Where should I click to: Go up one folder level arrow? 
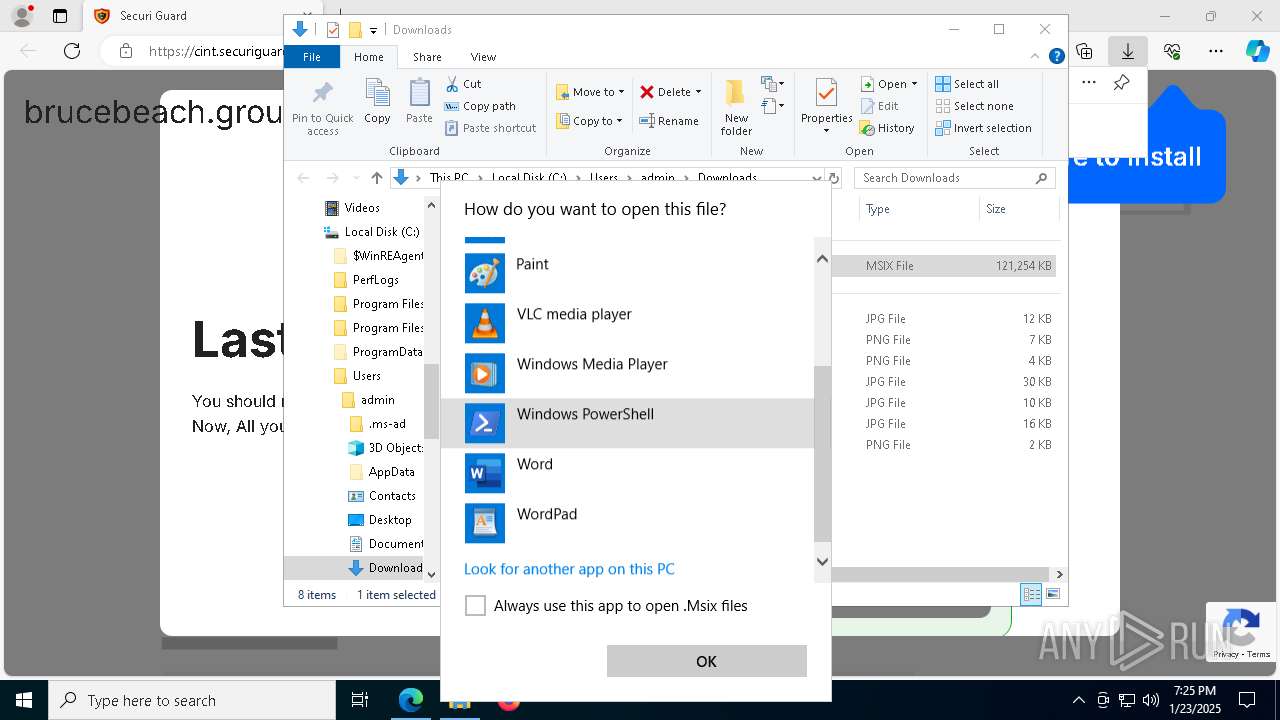(x=376, y=178)
